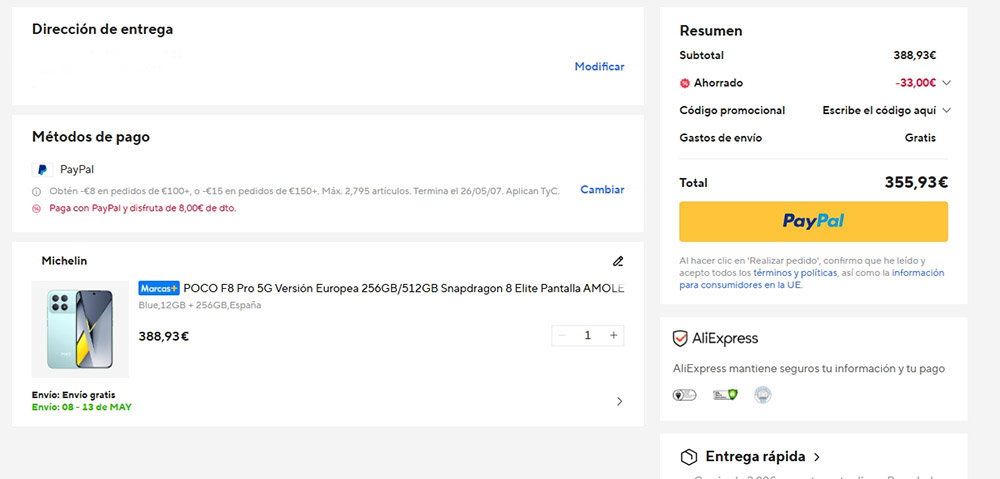Click the Marcas+ badge on the product
Image resolution: width=1000 pixels, height=479 pixels.
coord(159,288)
